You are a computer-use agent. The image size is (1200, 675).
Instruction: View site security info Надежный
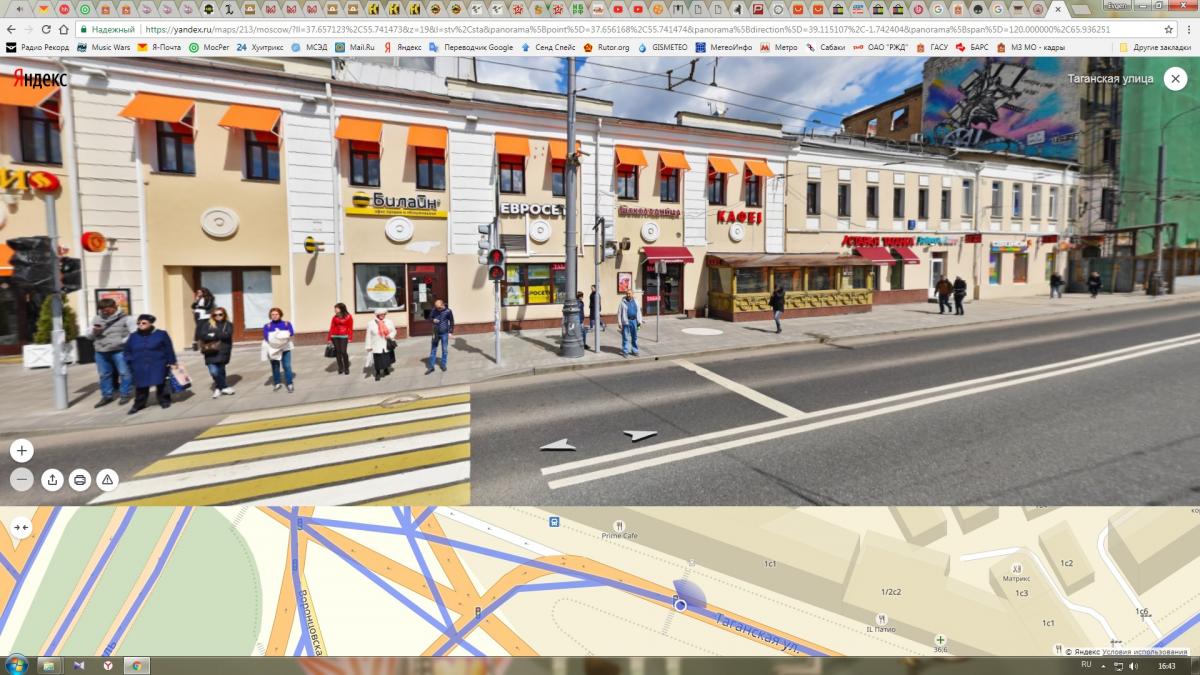point(107,30)
